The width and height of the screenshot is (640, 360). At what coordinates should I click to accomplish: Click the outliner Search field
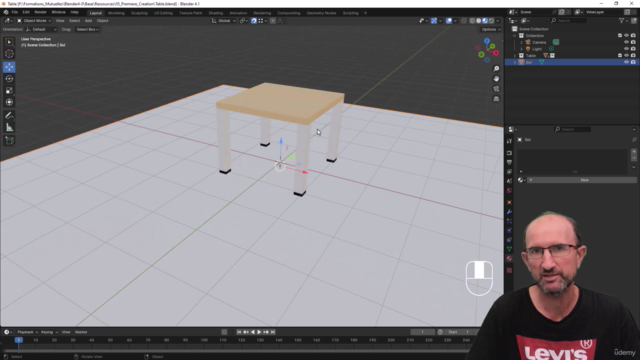[569, 20]
